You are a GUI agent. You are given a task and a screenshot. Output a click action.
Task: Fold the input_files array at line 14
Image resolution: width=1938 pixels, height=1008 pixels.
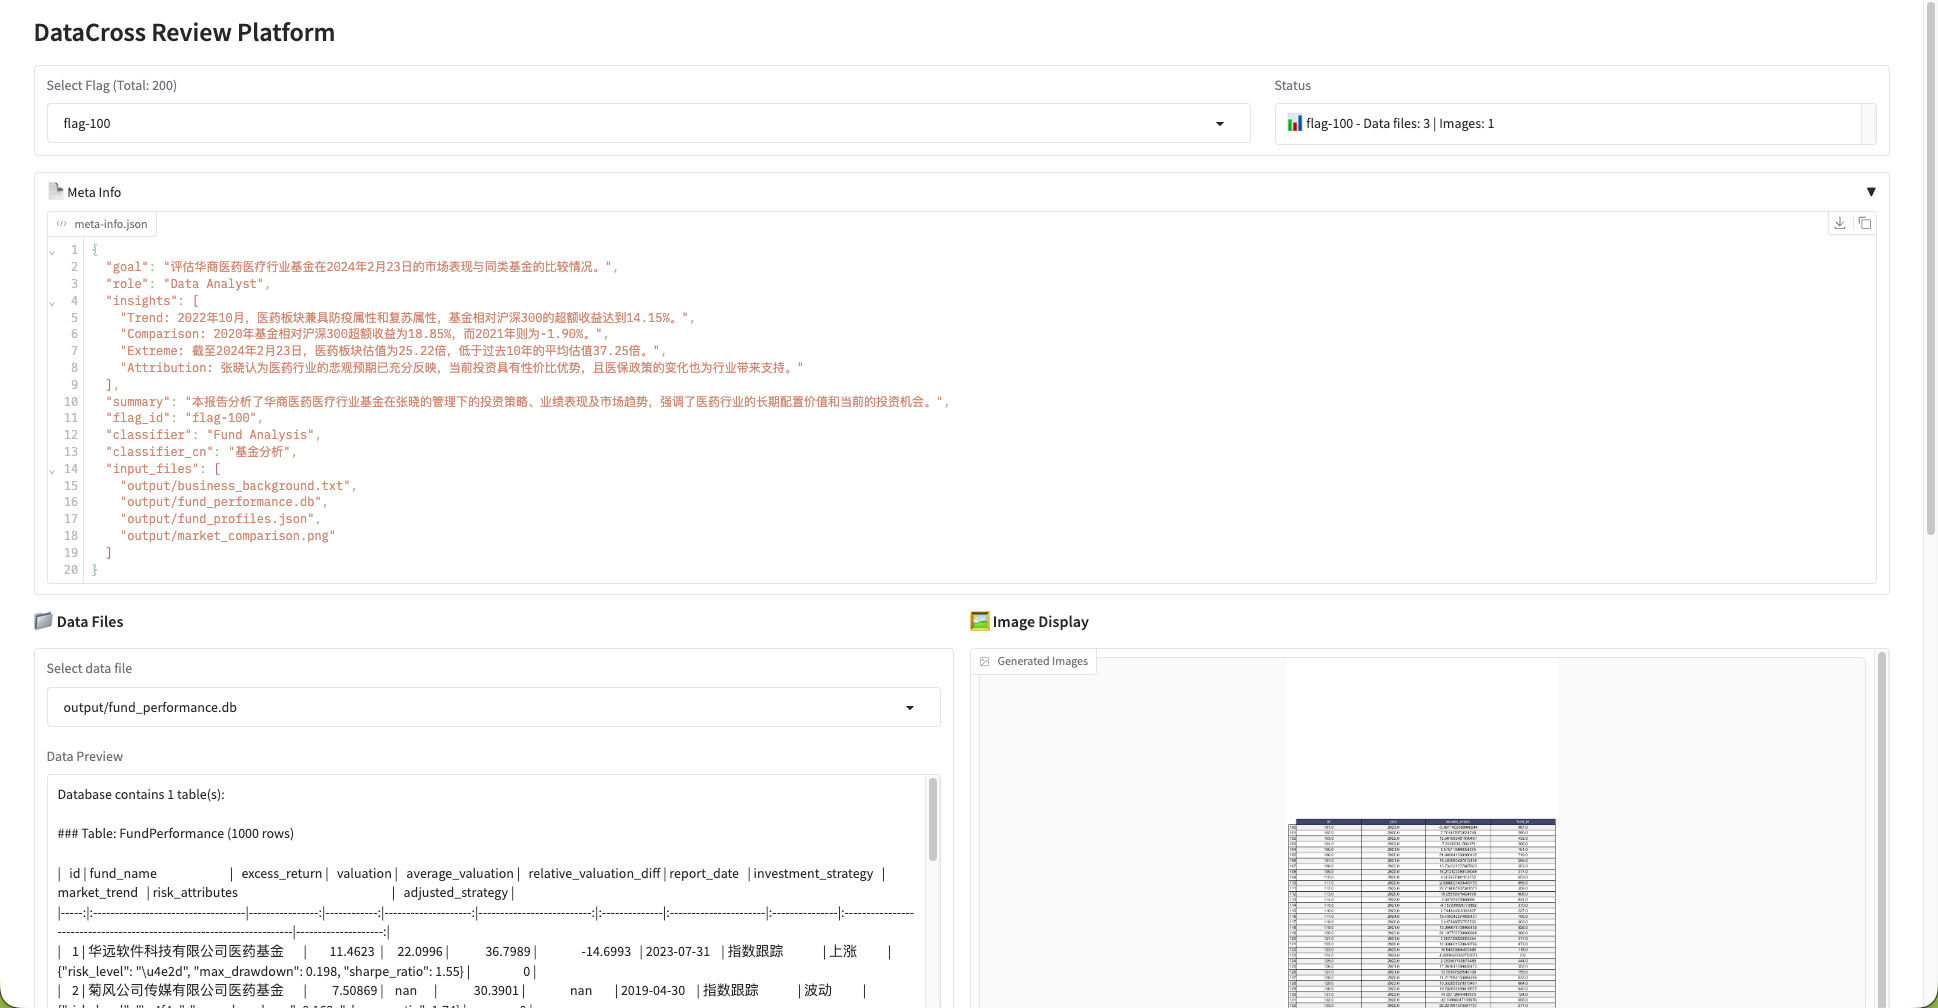click(52, 470)
